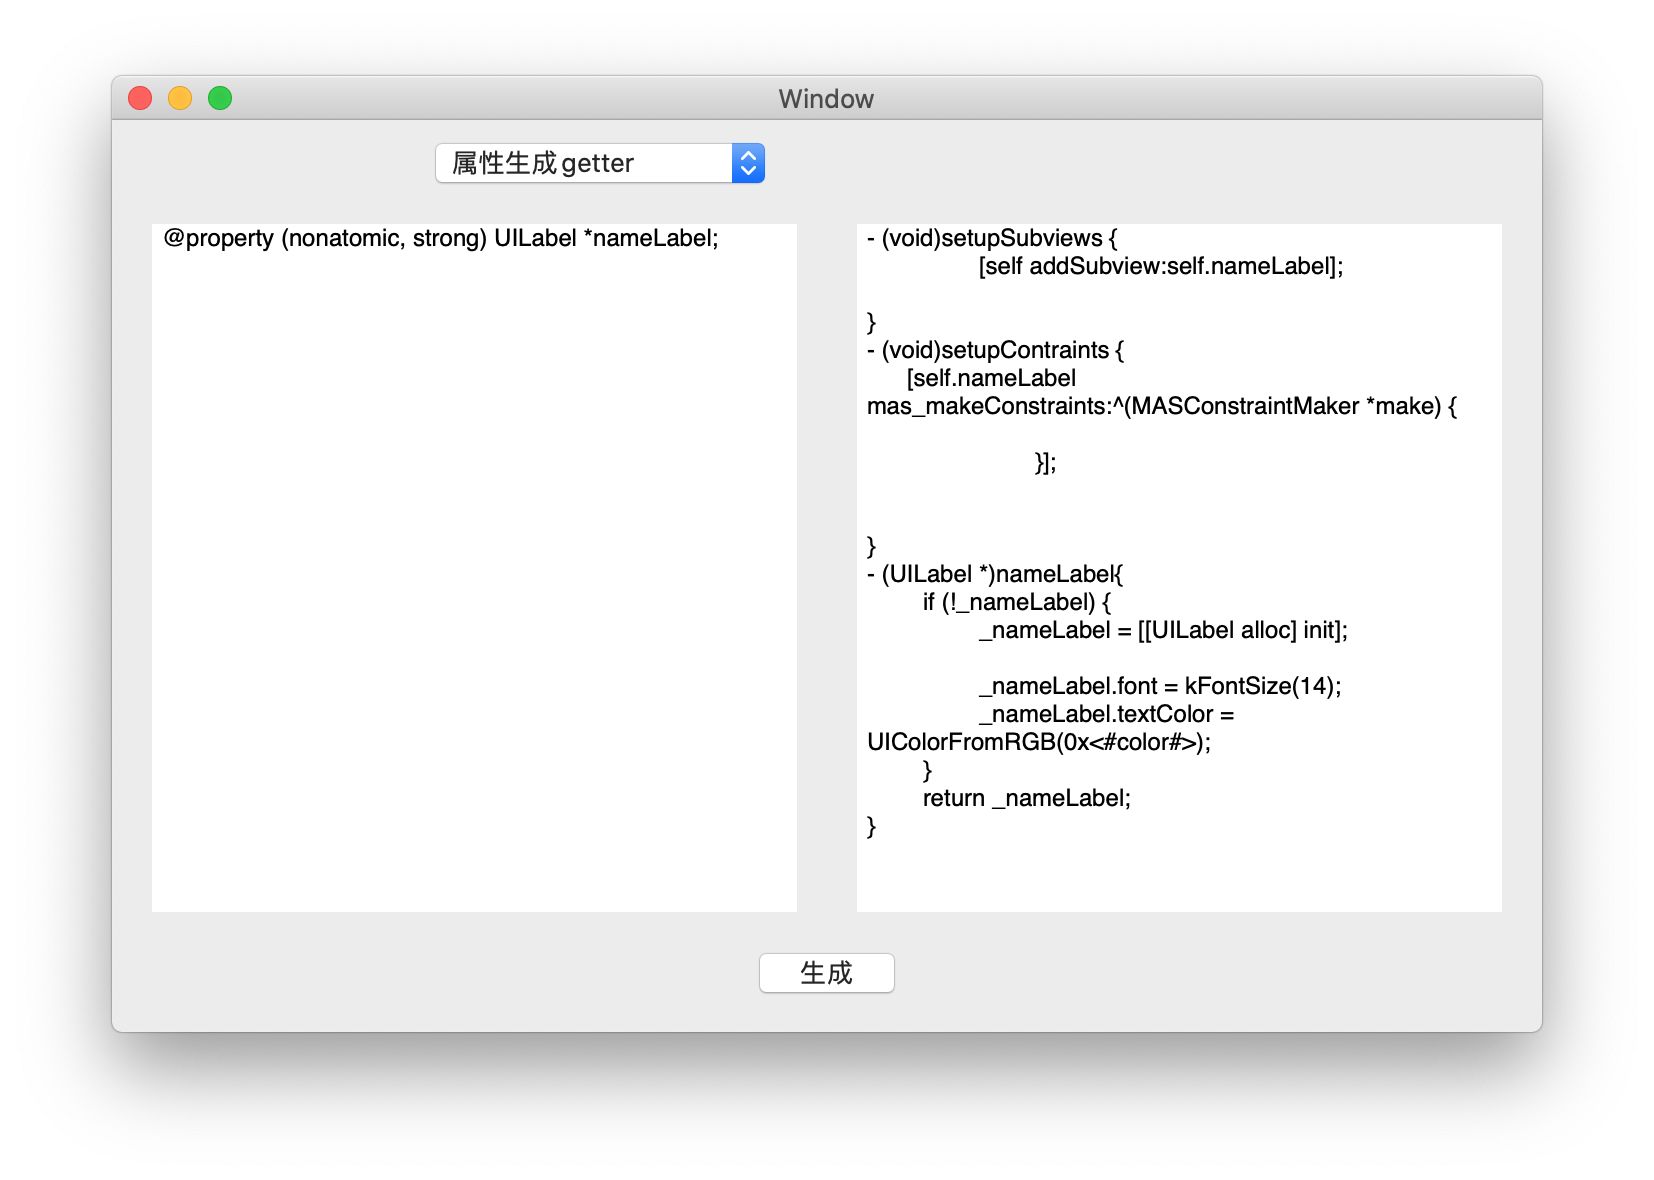Image resolution: width=1654 pixels, height=1180 pixels.
Task: Click the @property nameLabel line in the left text area
Action: tap(441, 238)
